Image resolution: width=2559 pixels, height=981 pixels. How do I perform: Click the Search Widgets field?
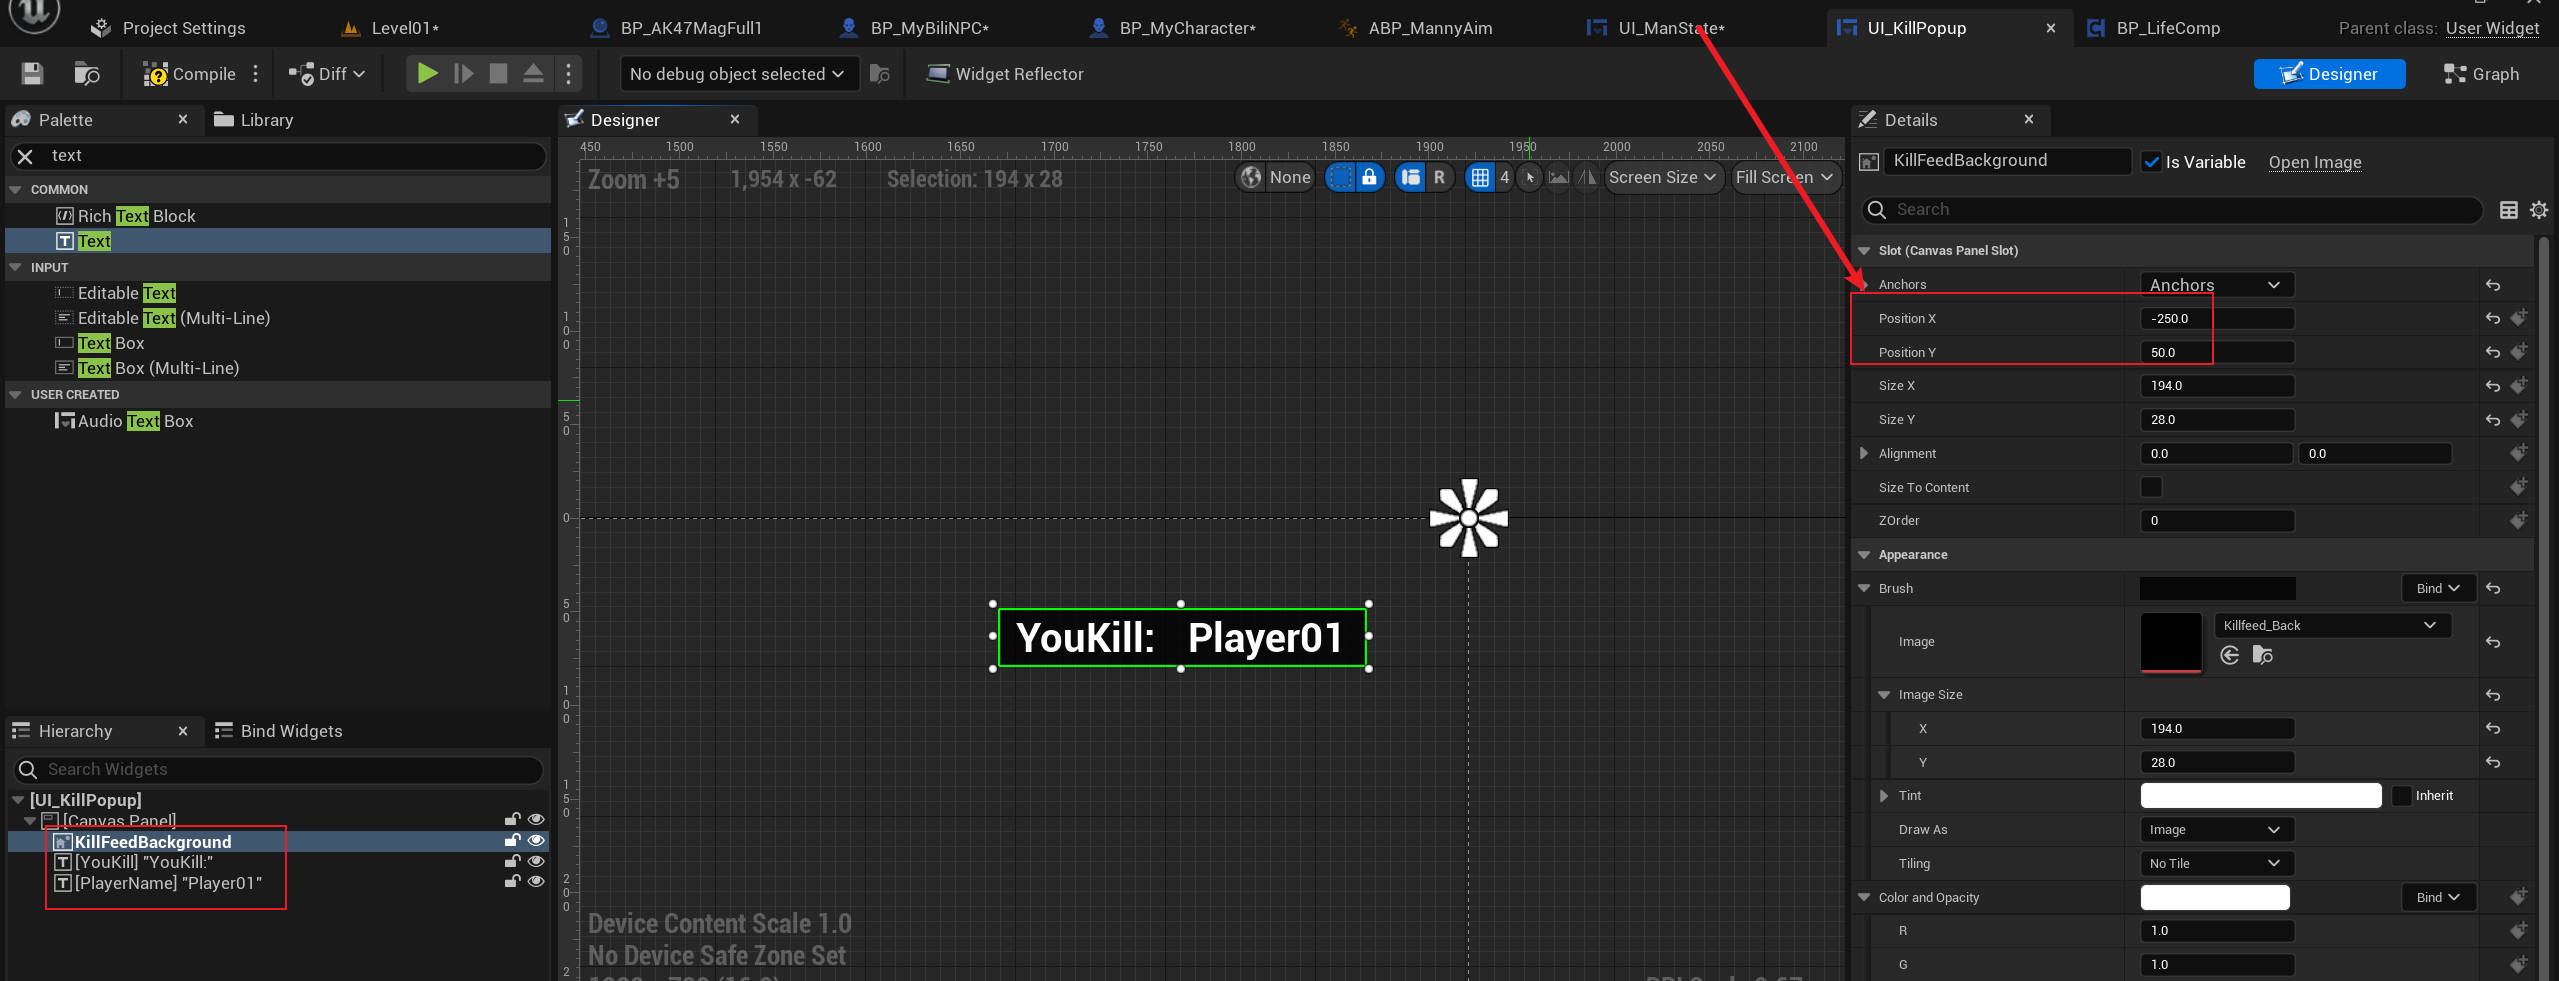tap(280, 769)
